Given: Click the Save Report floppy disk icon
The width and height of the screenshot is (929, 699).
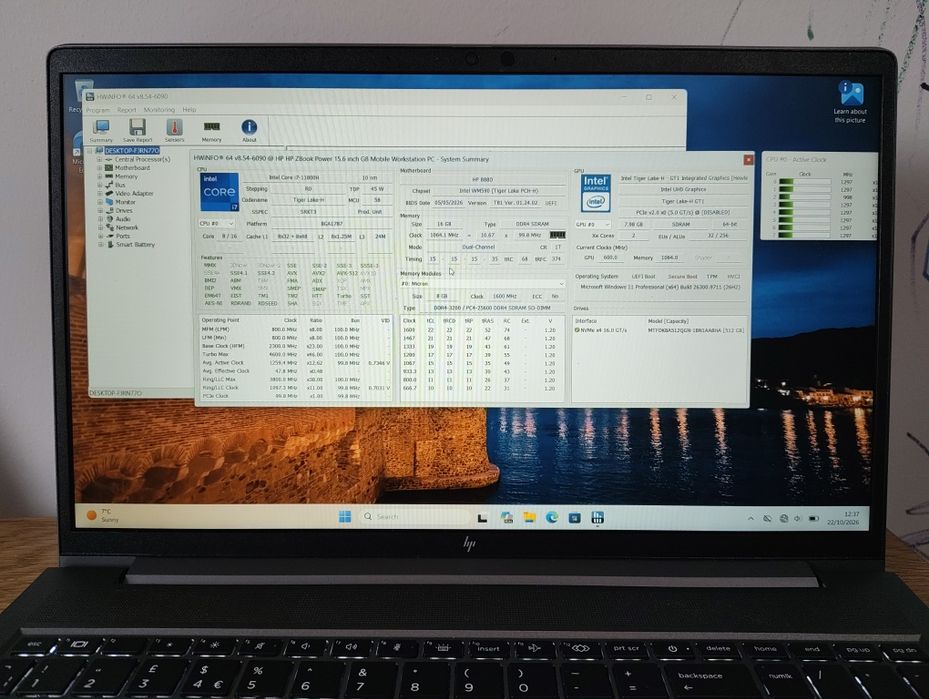Looking at the screenshot, I should [137, 129].
